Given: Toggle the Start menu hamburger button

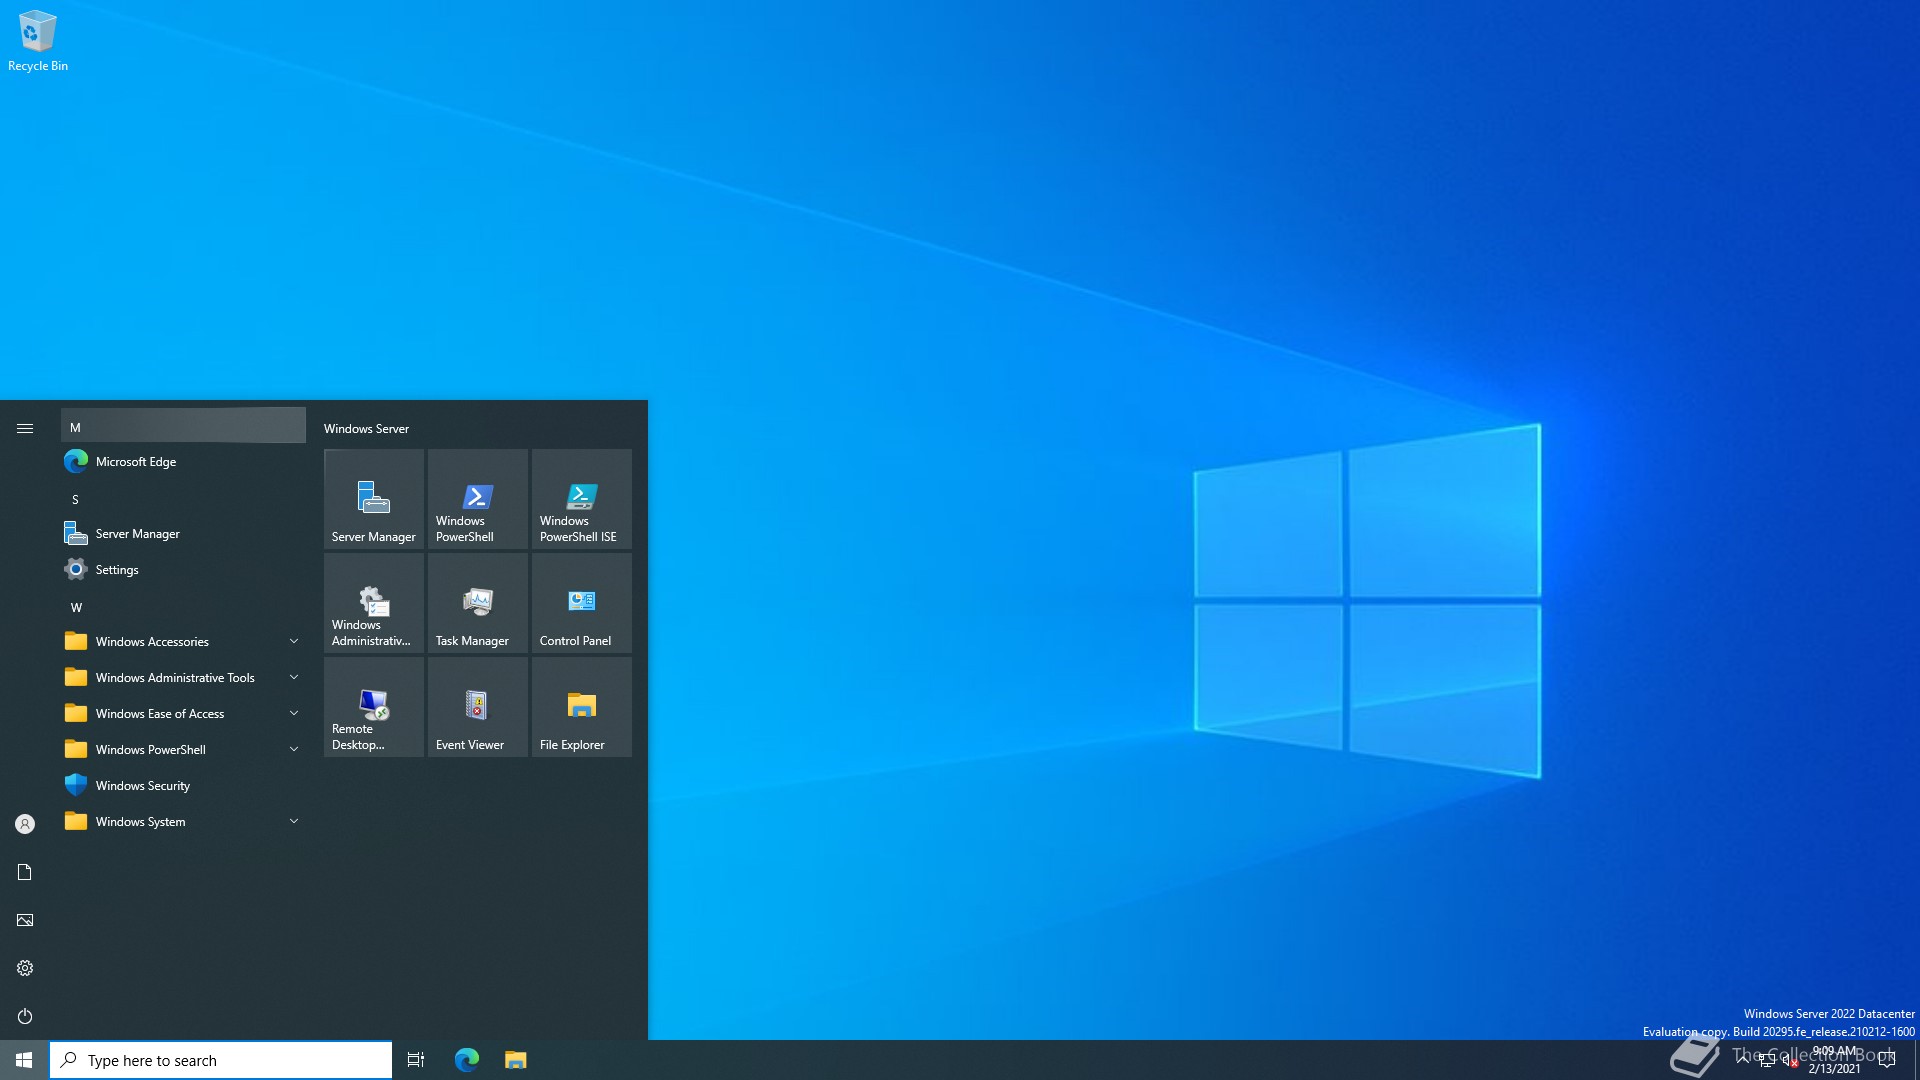Looking at the screenshot, I should tap(25, 428).
